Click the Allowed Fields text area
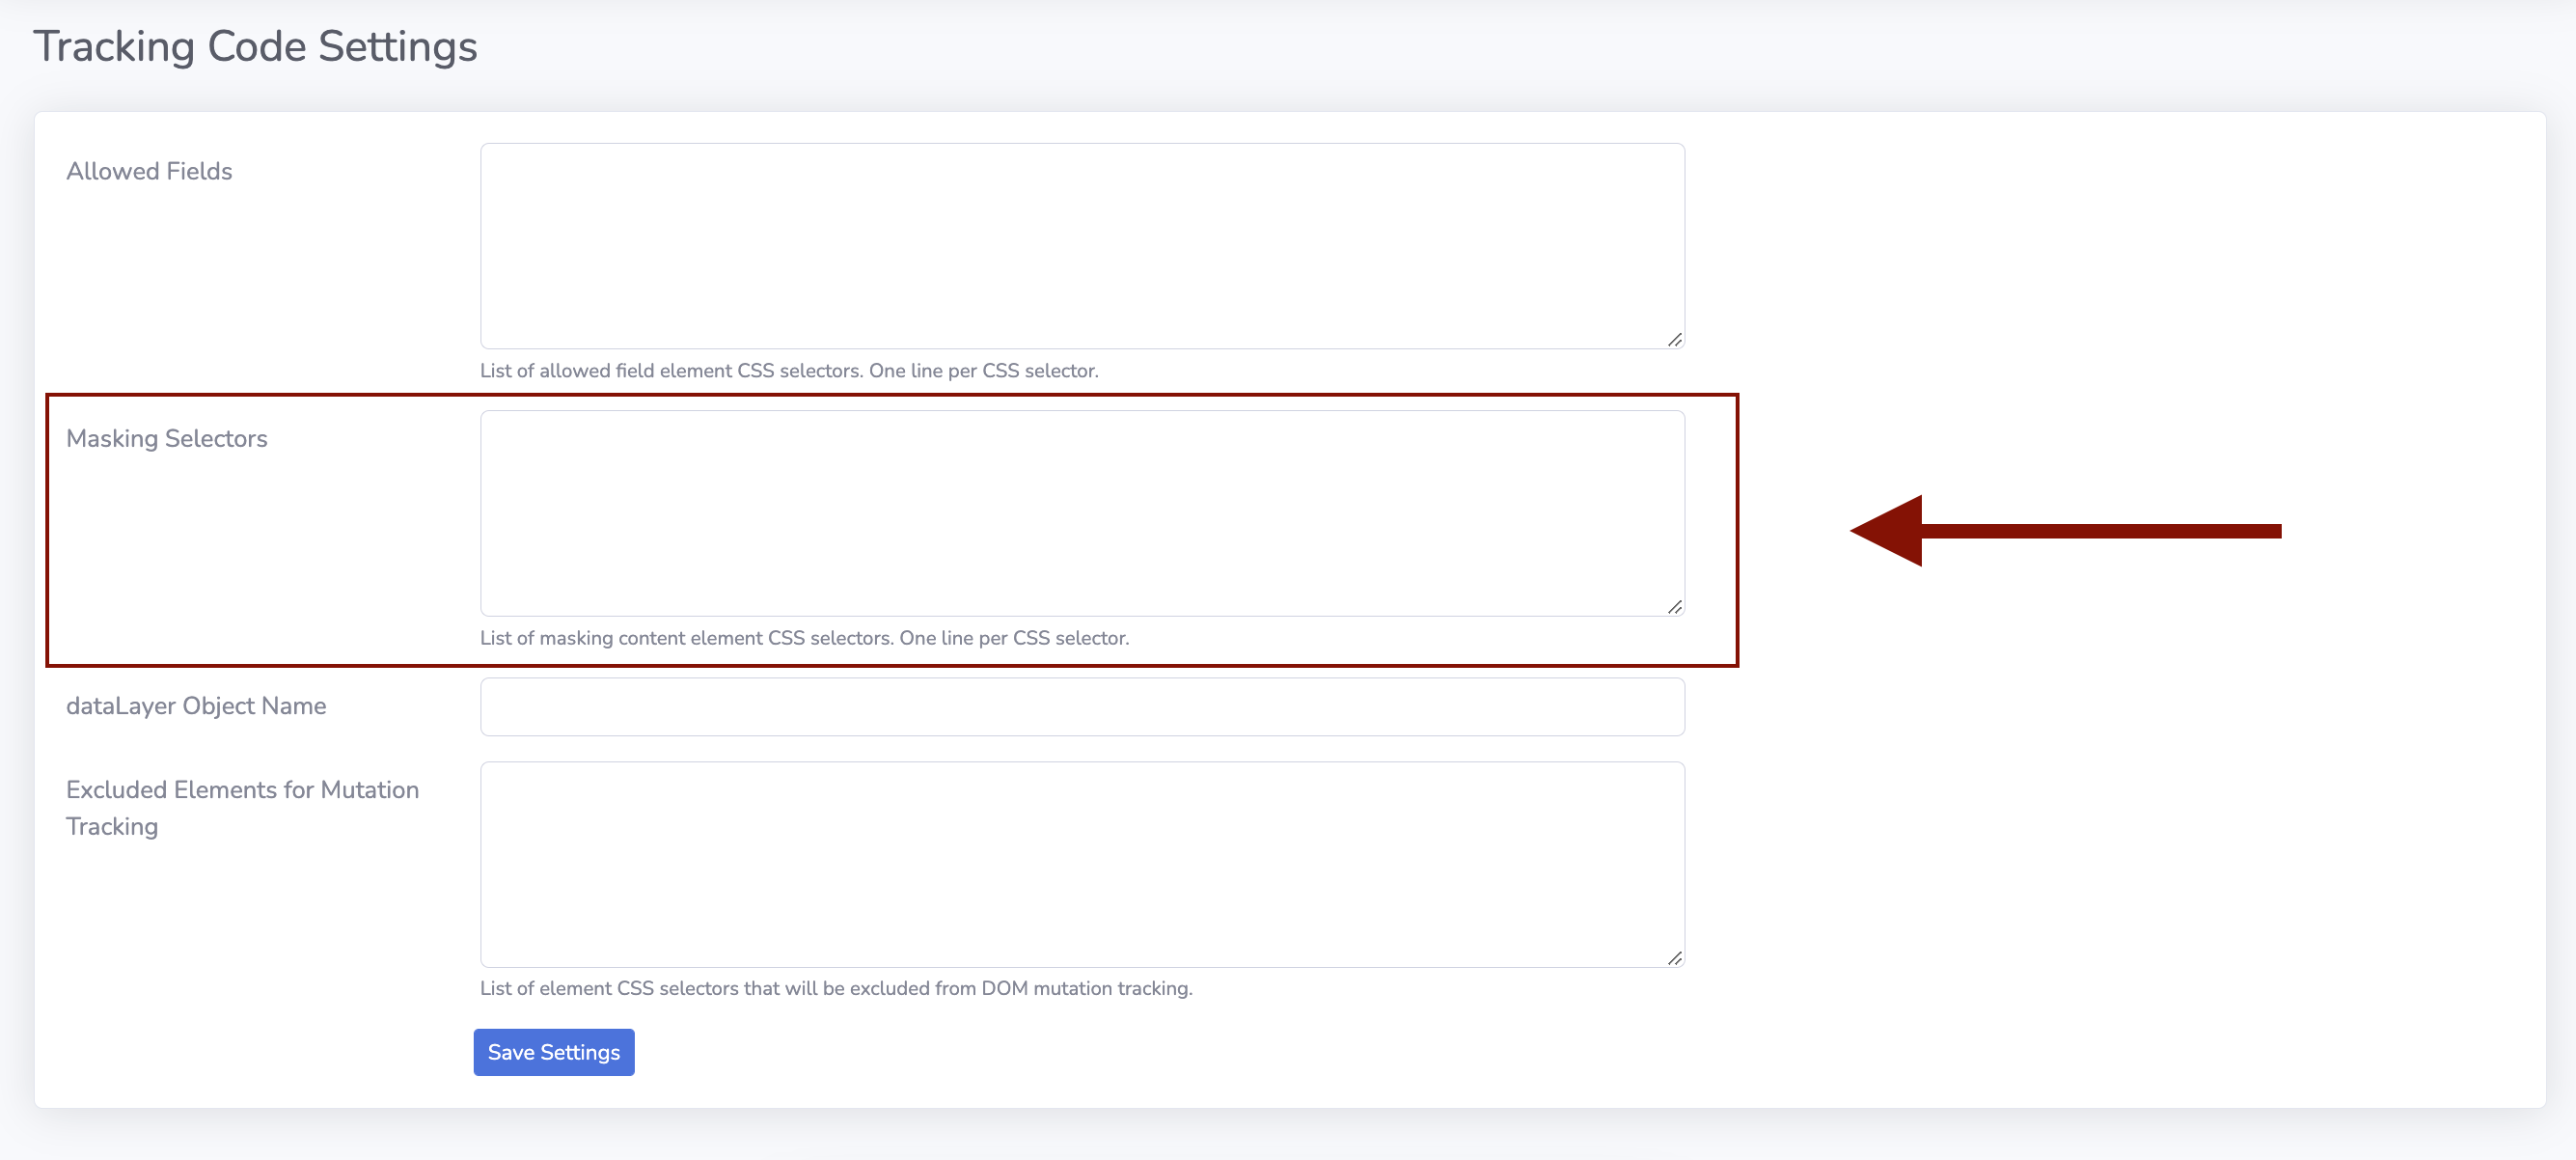 tap(1082, 246)
